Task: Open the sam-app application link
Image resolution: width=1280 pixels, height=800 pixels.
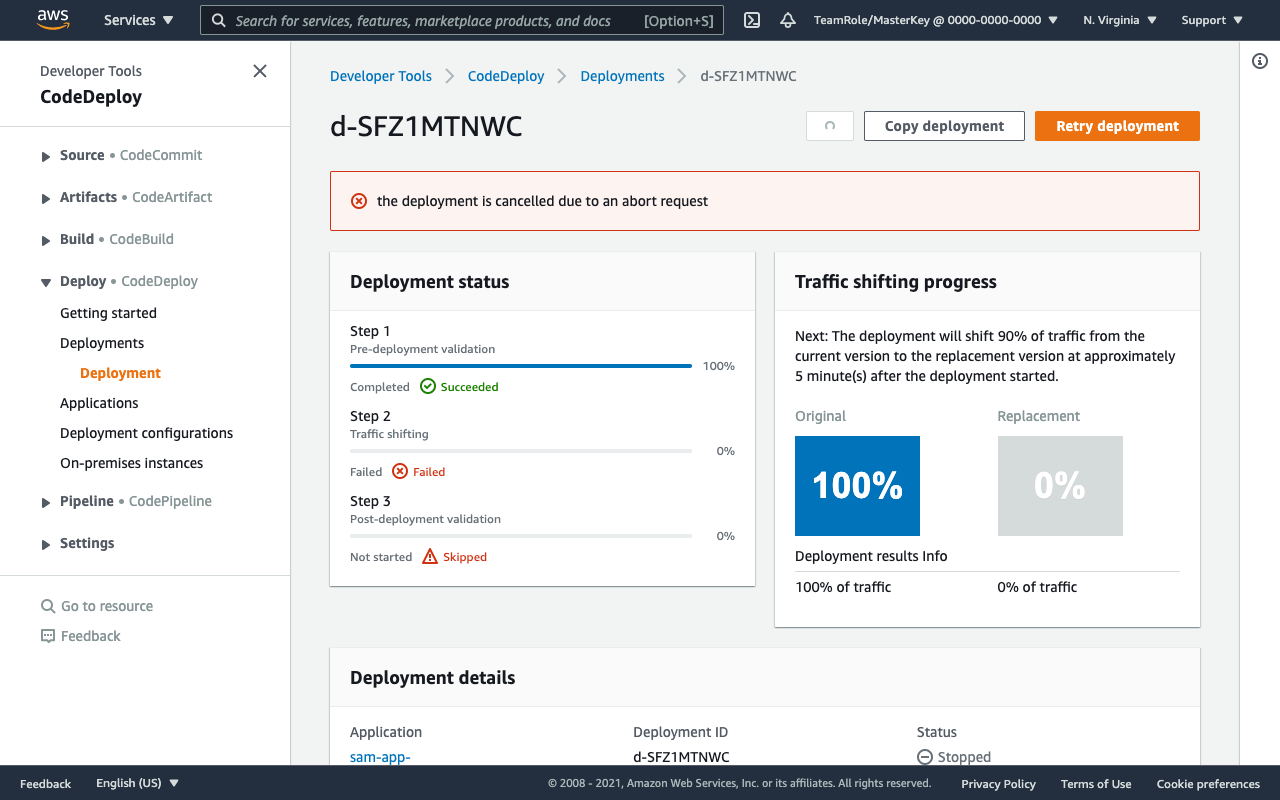Action: point(380,757)
